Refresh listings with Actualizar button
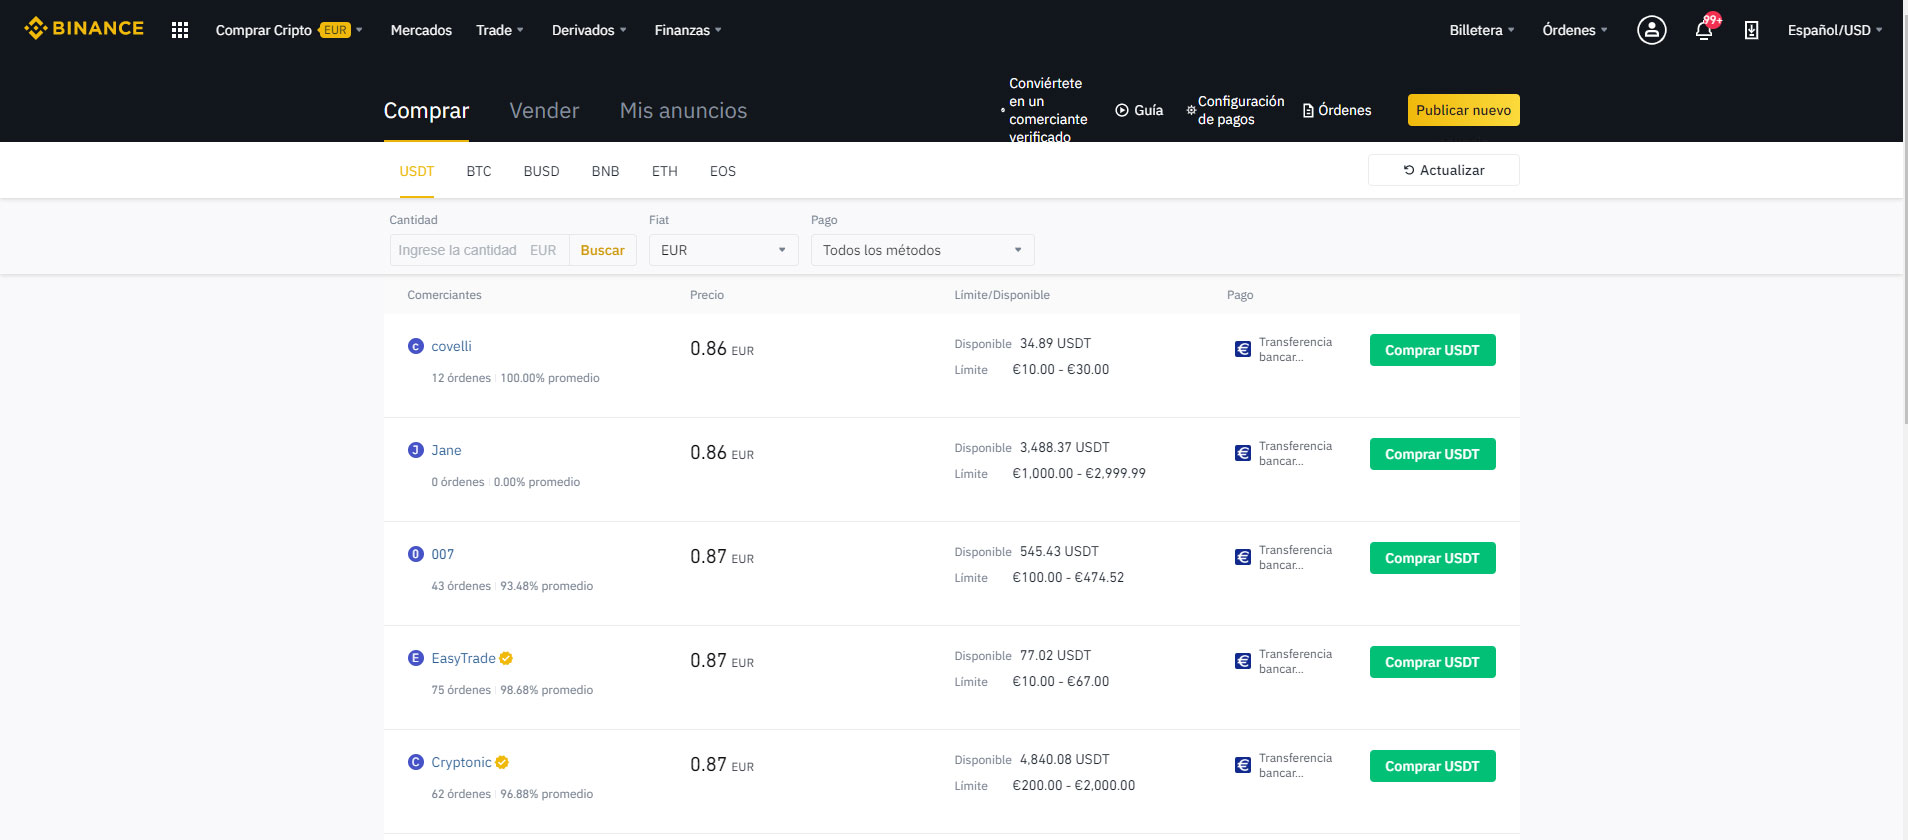 (x=1443, y=170)
